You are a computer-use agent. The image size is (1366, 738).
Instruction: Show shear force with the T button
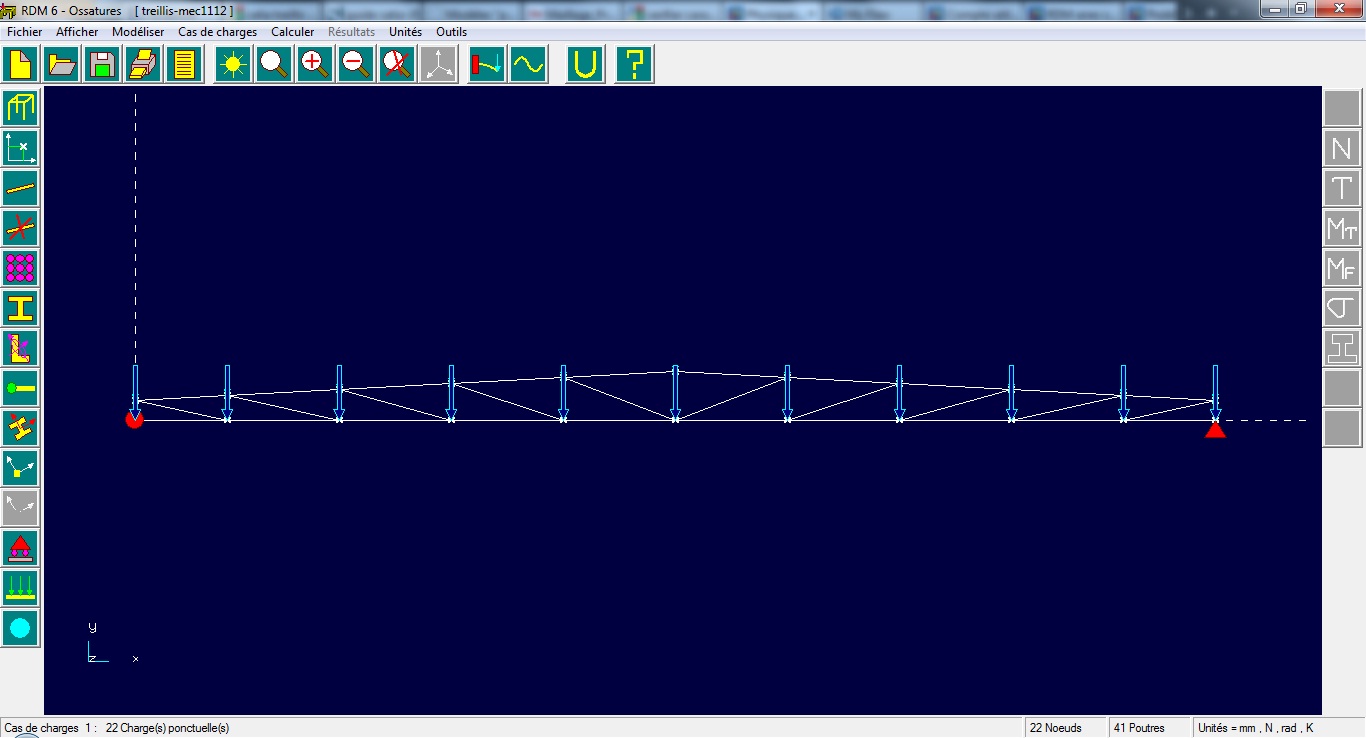pos(1342,188)
